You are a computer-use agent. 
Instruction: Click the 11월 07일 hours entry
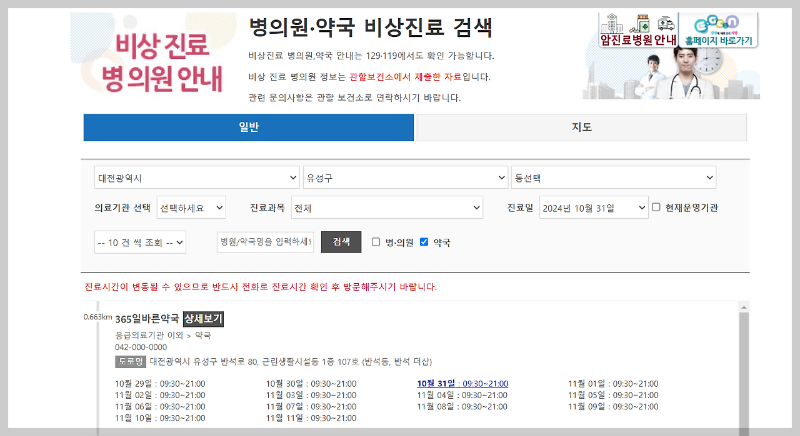click(x=311, y=407)
